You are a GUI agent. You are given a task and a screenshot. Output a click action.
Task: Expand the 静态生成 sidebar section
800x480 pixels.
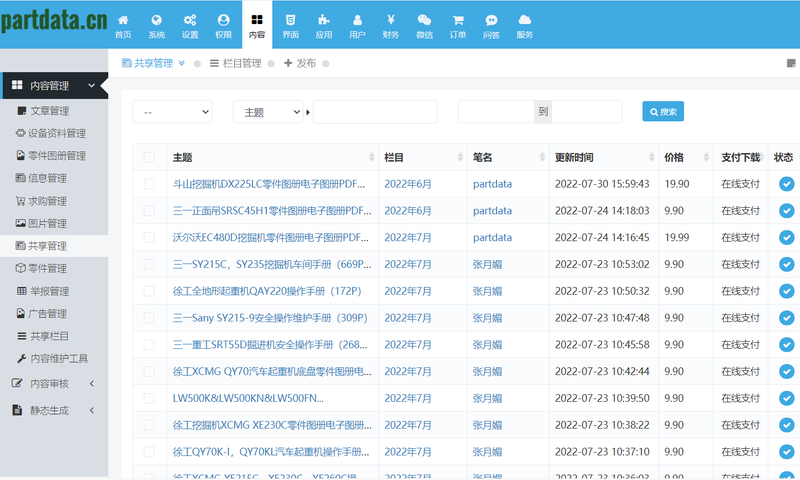(x=54, y=410)
